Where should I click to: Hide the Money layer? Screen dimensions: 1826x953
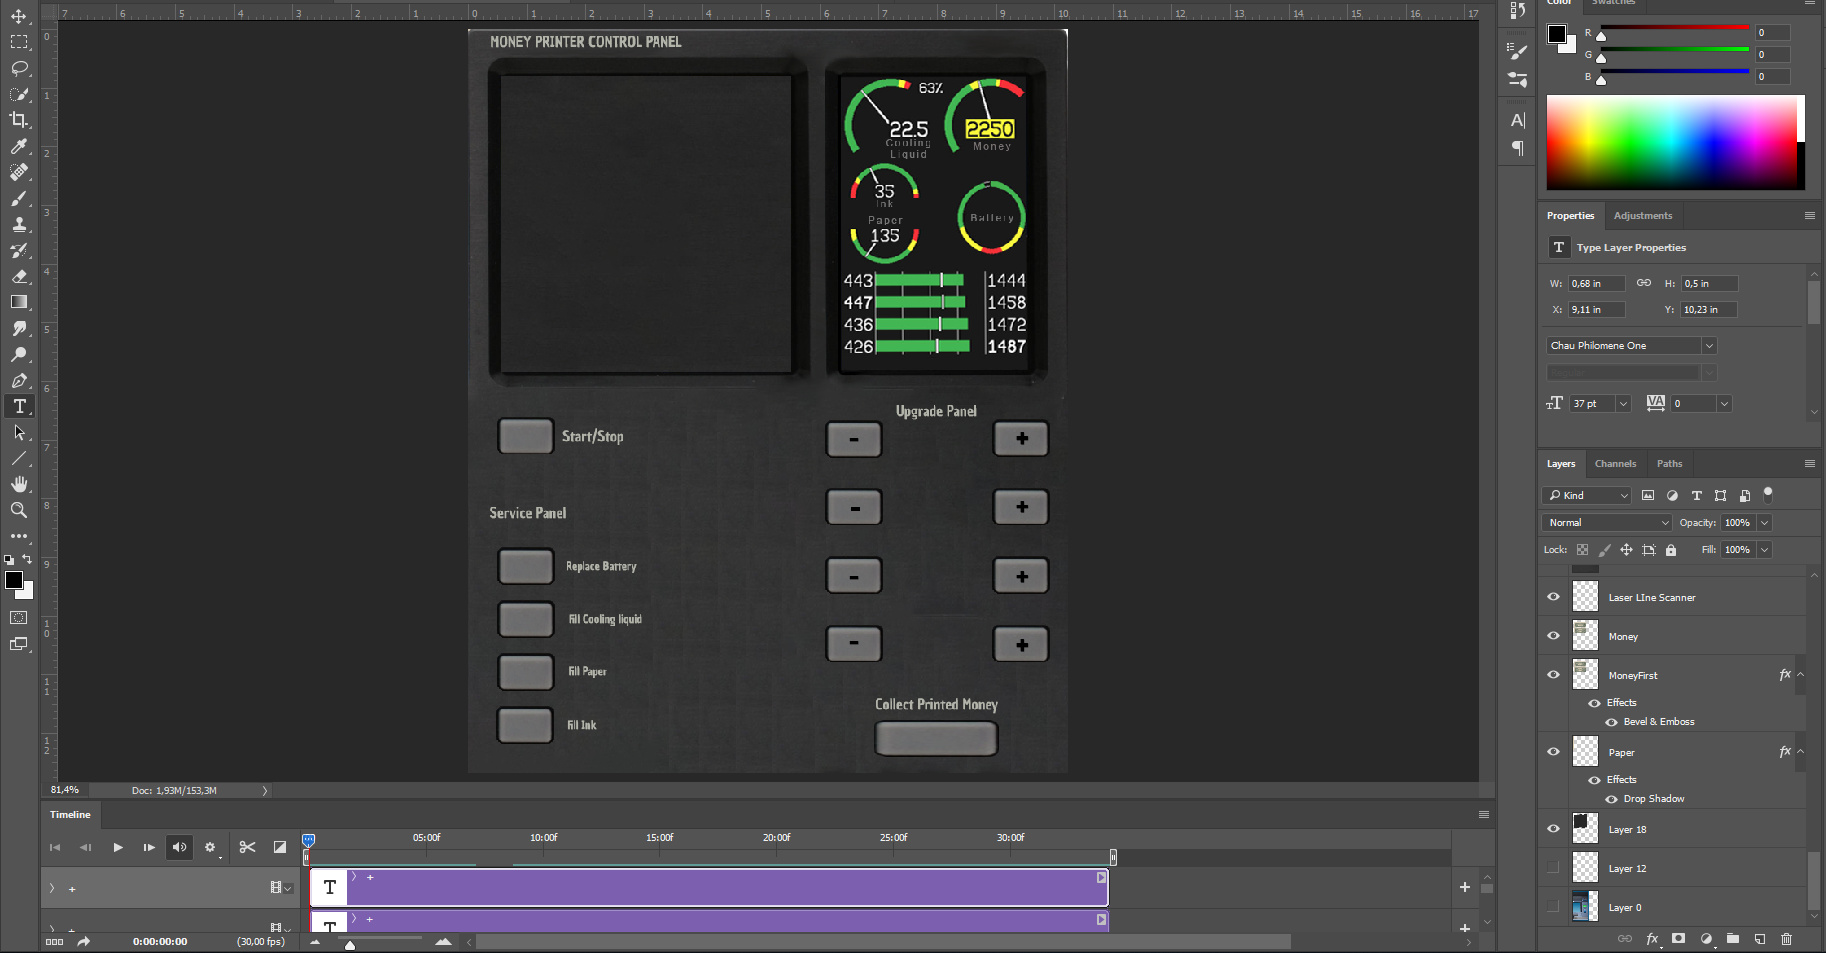(1553, 636)
